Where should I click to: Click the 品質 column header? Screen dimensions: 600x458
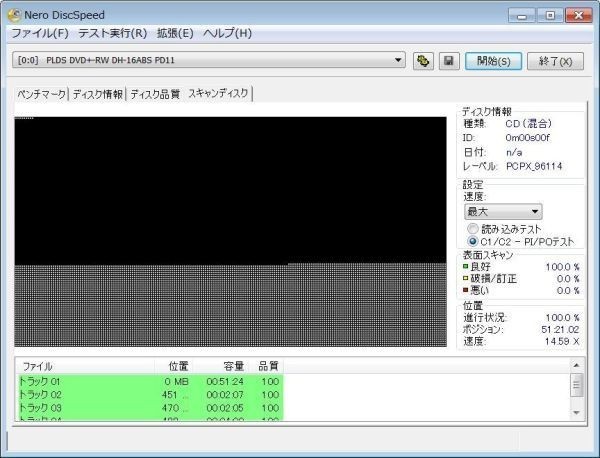[x=266, y=366]
